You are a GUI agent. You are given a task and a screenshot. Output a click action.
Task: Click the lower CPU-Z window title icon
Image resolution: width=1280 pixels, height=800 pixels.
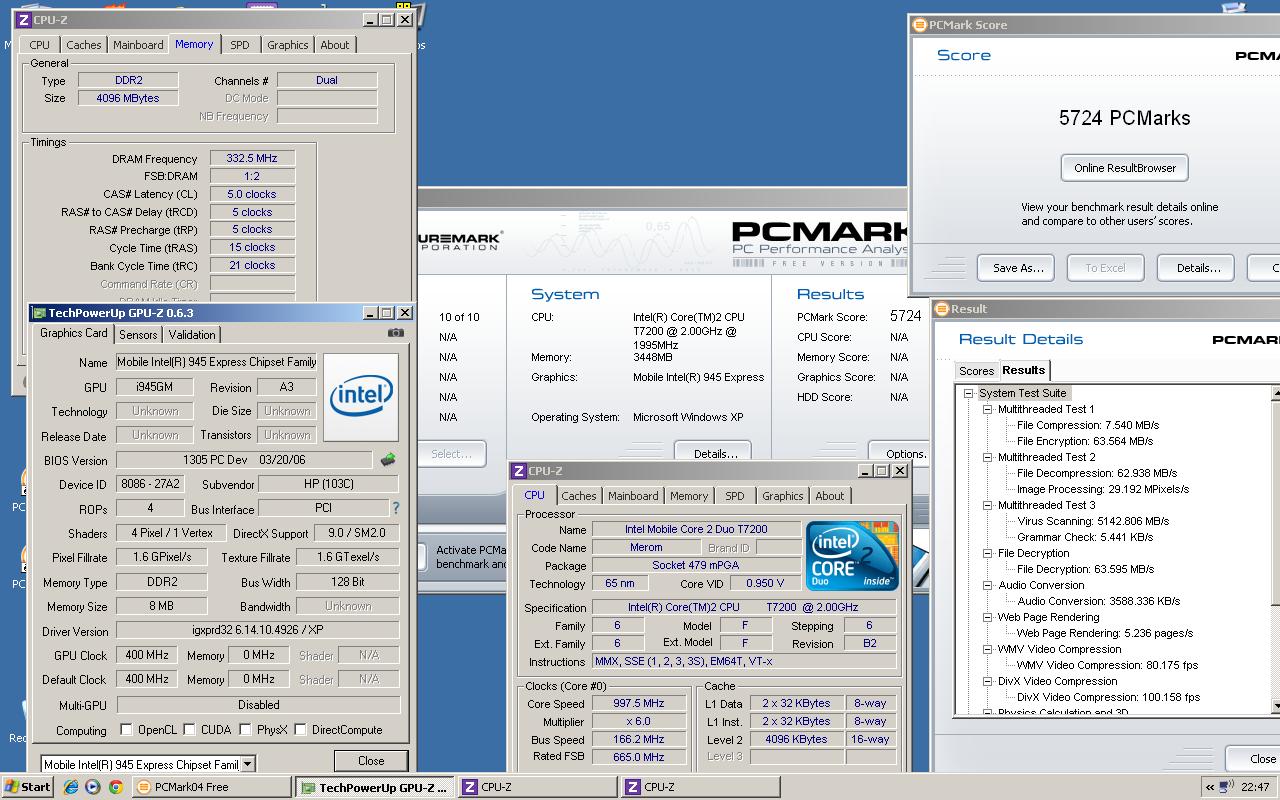click(x=518, y=471)
